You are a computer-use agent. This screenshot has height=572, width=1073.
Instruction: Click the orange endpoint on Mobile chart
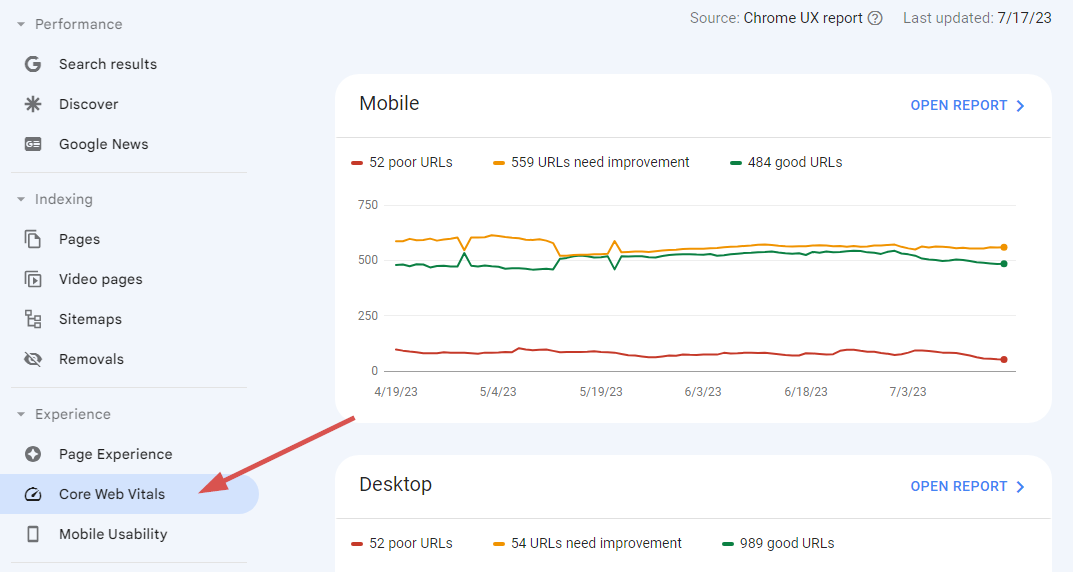click(x=1003, y=247)
